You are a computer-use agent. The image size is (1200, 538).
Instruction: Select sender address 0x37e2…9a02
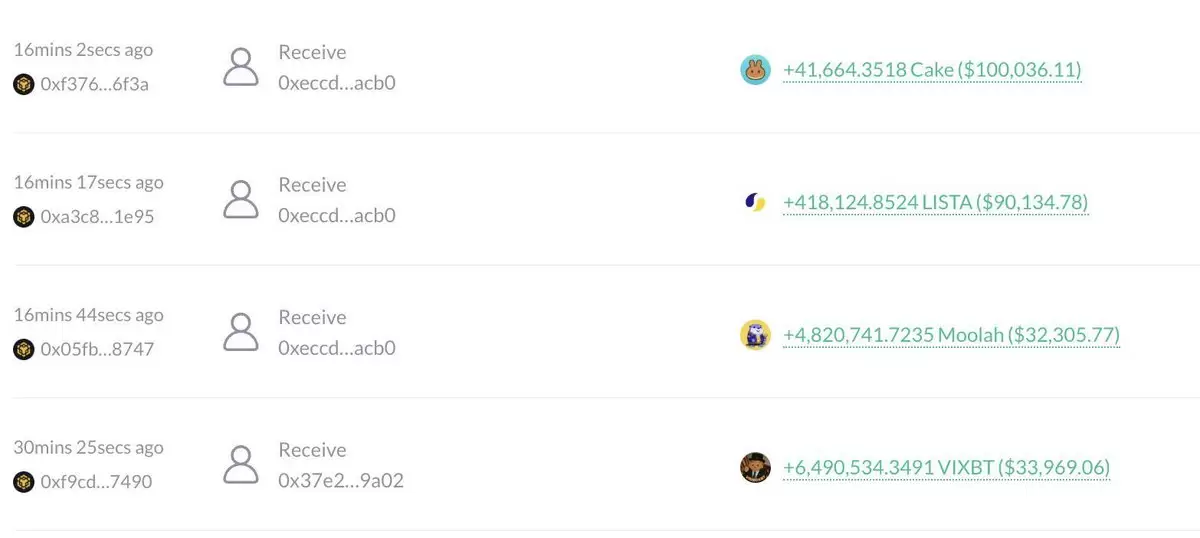[x=341, y=481]
